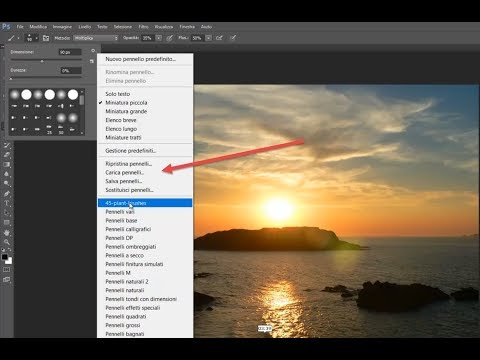Click the create new brush preset icon

pos(92,61)
